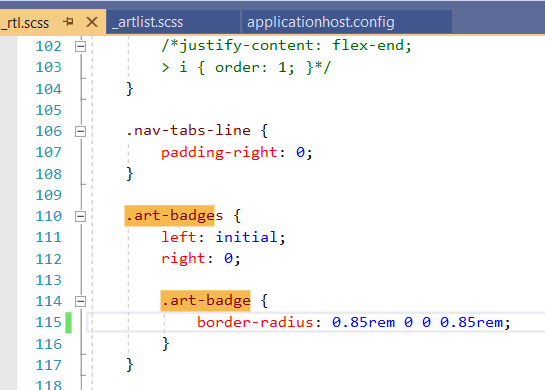The width and height of the screenshot is (545, 390).
Task: Click the highlighted '.art-badge' selector on line 114
Action: pyautogui.click(x=205, y=301)
